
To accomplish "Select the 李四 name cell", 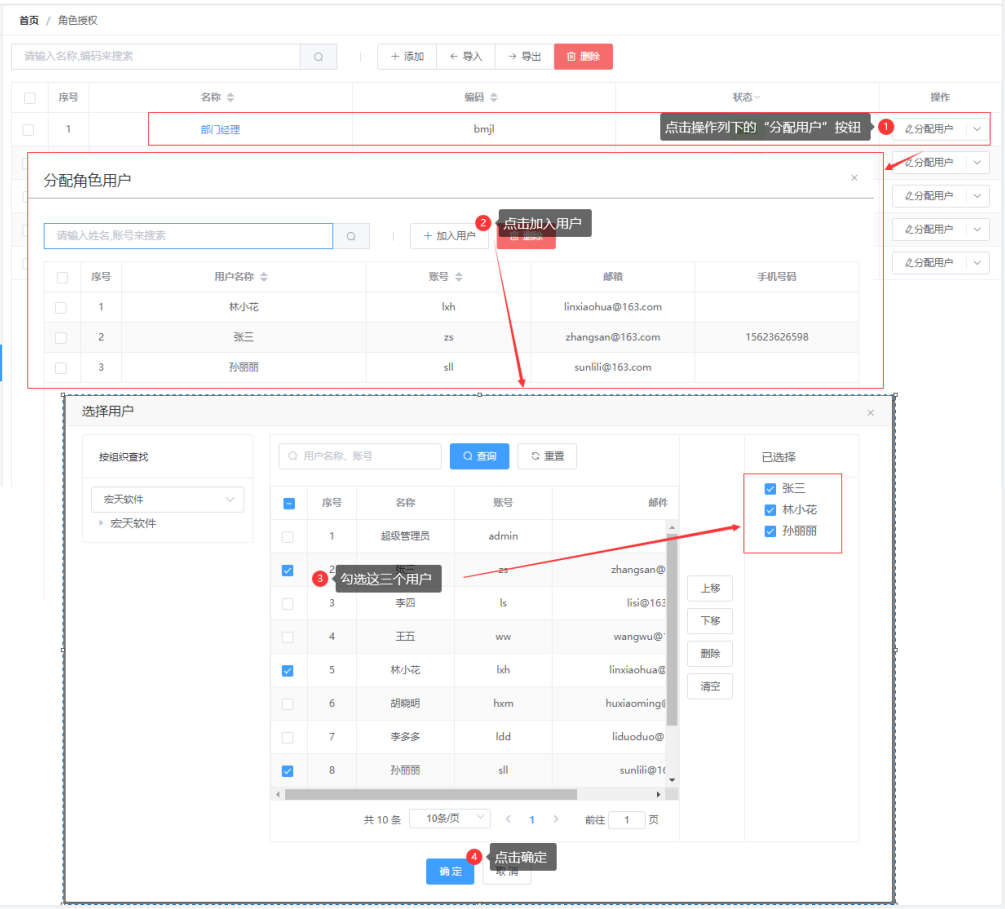I will [405, 603].
